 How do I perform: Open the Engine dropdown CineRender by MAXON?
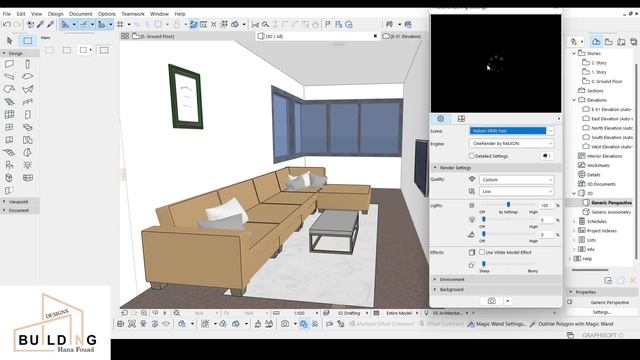coord(511,144)
